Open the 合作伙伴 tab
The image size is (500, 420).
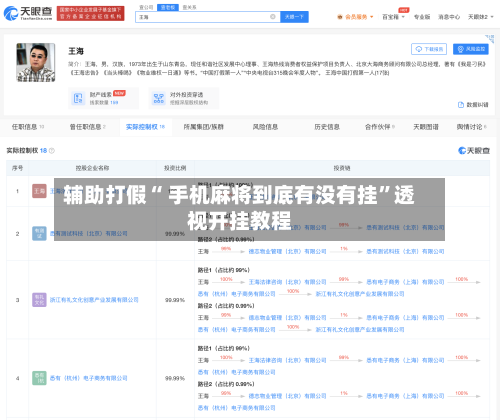coord(380,127)
